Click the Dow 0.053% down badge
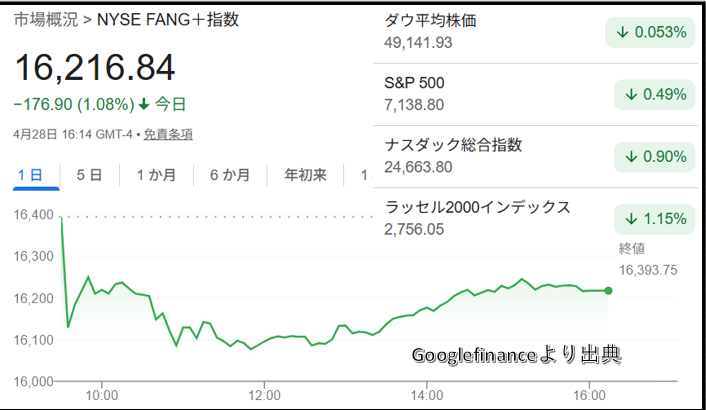The image size is (706, 410). coord(650,33)
